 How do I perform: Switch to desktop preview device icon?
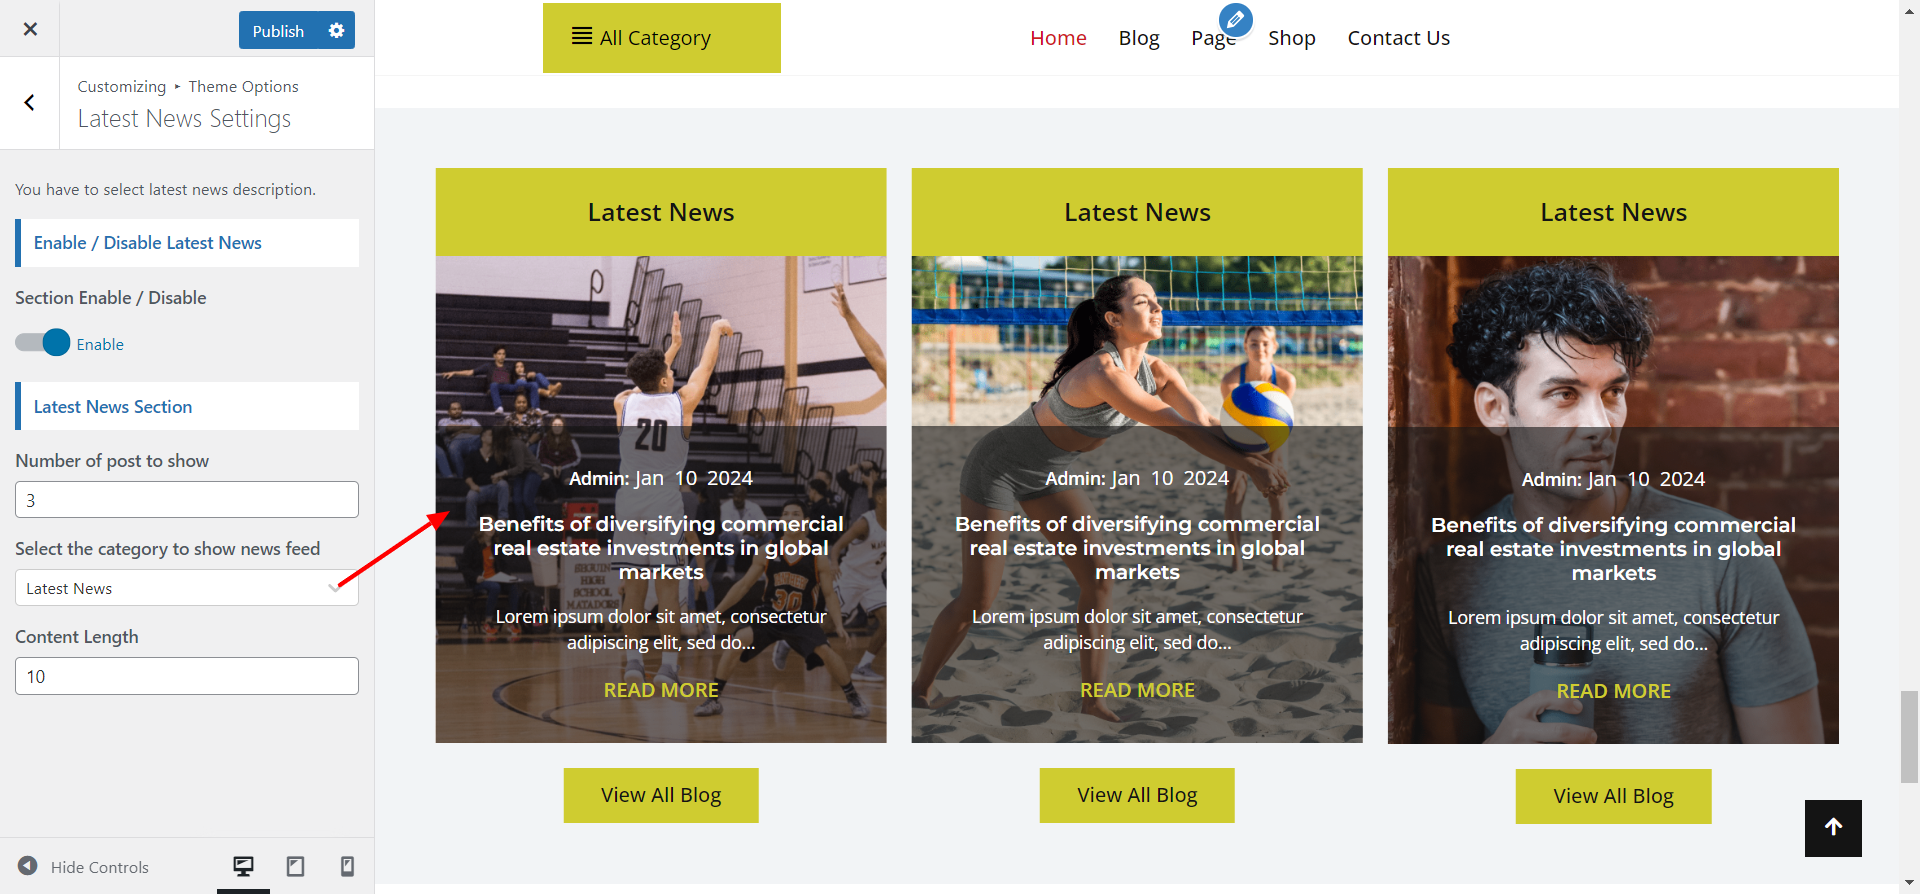click(x=243, y=866)
